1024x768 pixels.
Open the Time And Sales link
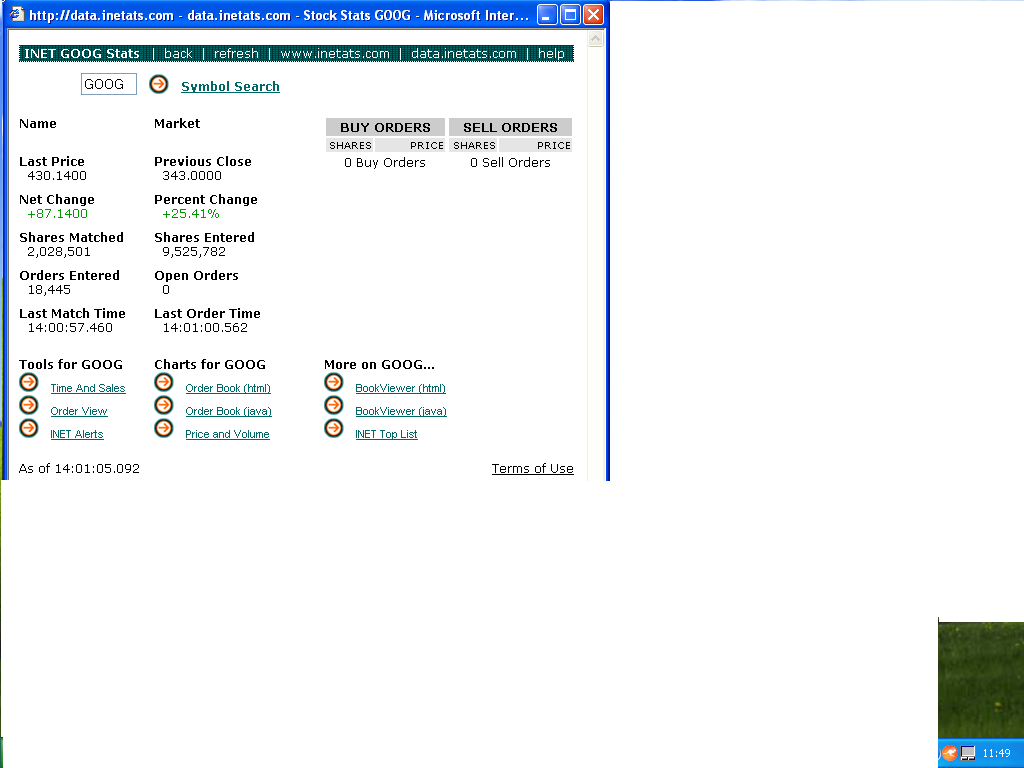point(88,388)
